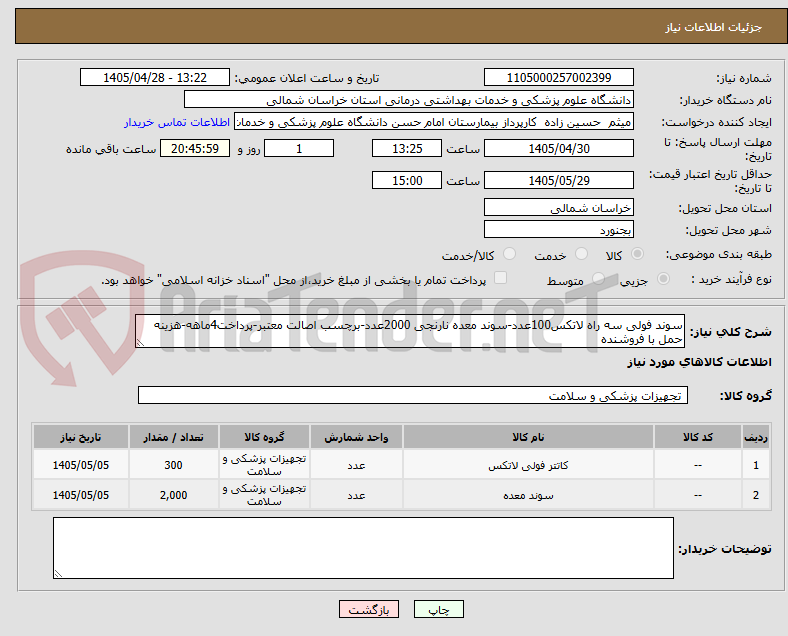This screenshot has width=788, height=636.
Task: Click the تاریخ نیاز column header
Action: point(81,437)
